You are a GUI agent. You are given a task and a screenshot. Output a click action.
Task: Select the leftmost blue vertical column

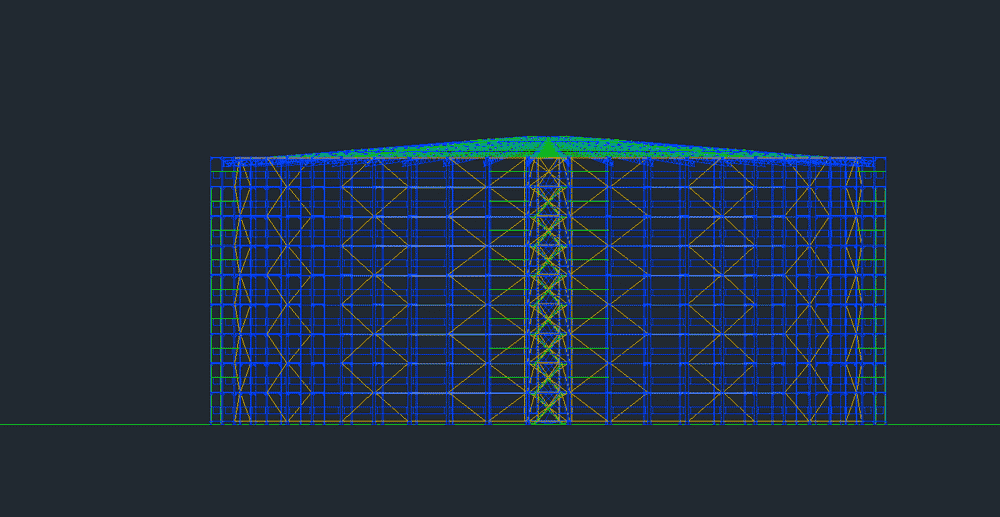212,290
